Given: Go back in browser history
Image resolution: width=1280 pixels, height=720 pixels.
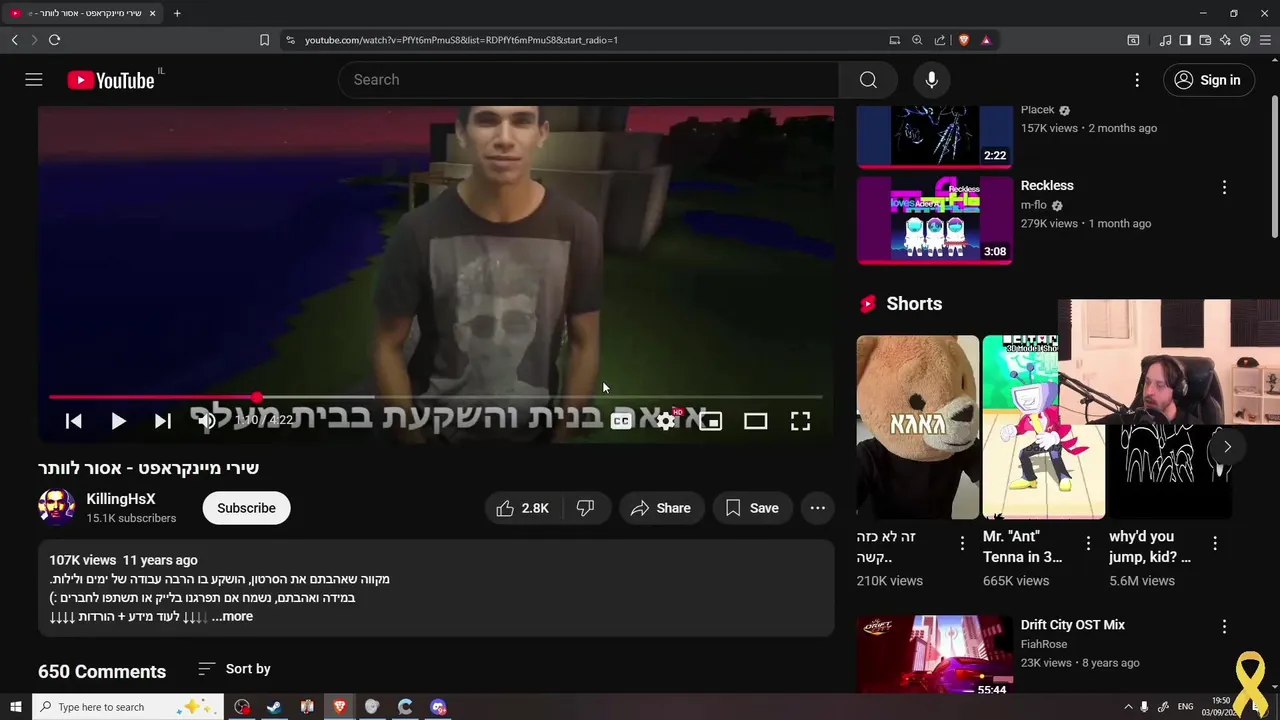Looking at the screenshot, I should pos(14,40).
